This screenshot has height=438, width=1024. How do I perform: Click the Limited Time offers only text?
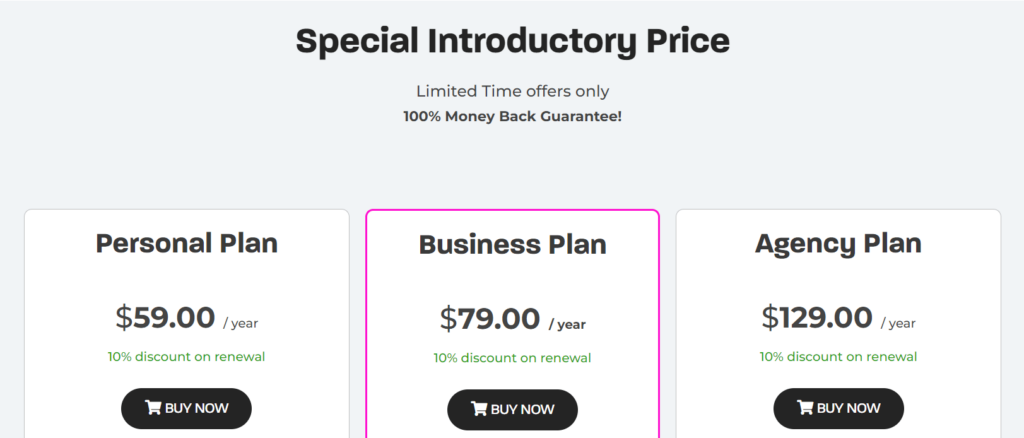point(513,91)
